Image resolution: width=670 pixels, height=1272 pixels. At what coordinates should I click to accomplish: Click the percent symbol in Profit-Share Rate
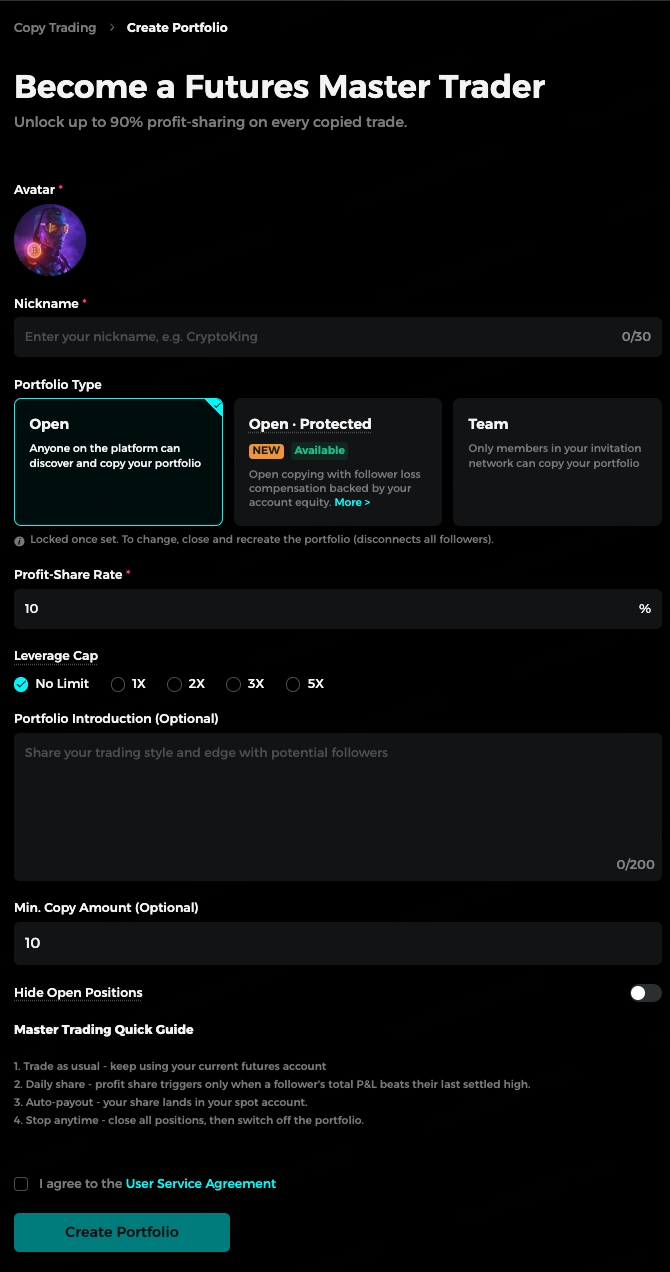point(645,609)
